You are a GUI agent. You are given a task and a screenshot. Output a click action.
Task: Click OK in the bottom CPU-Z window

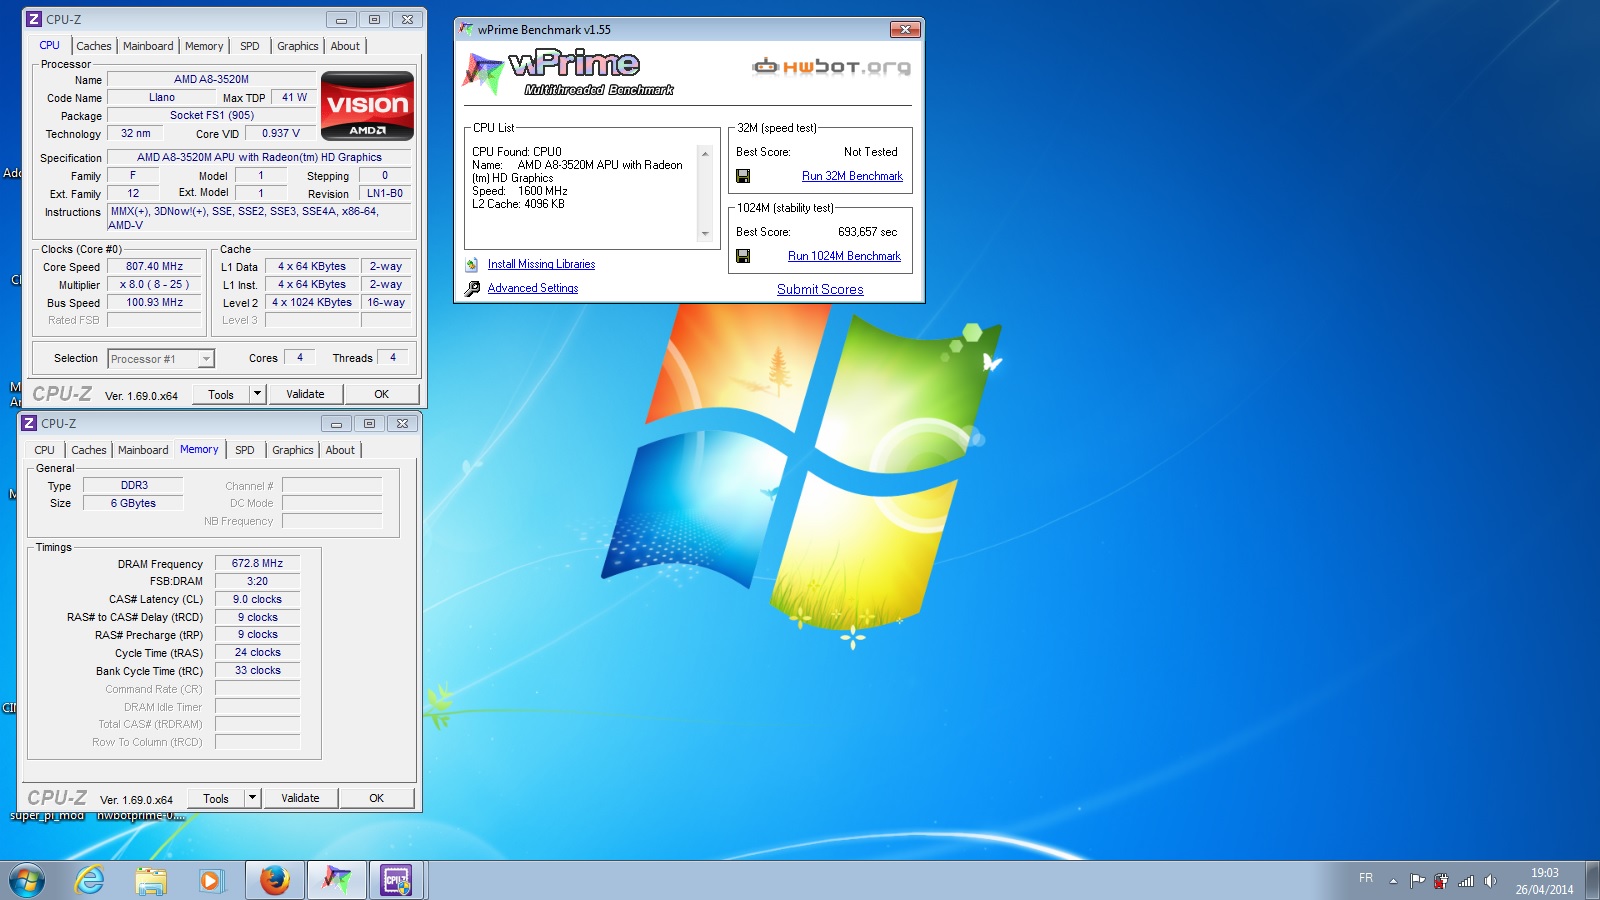coord(376,798)
